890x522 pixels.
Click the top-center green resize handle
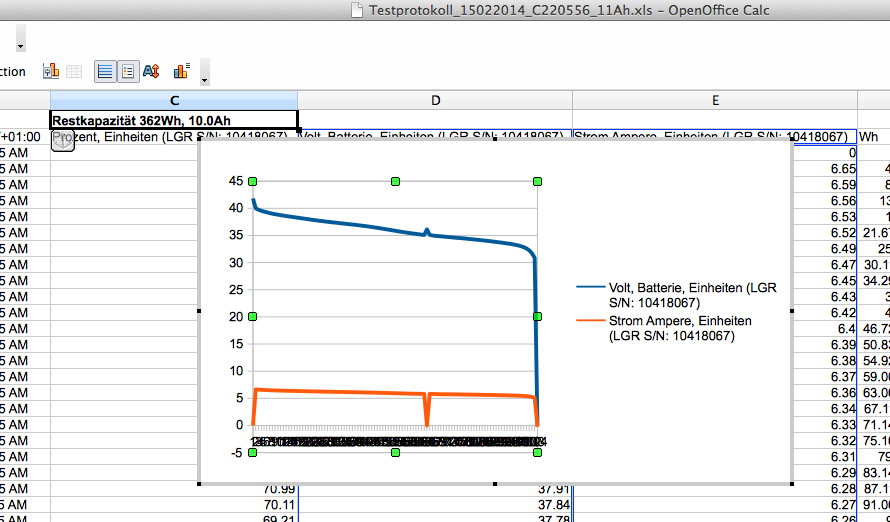tap(396, 181)
